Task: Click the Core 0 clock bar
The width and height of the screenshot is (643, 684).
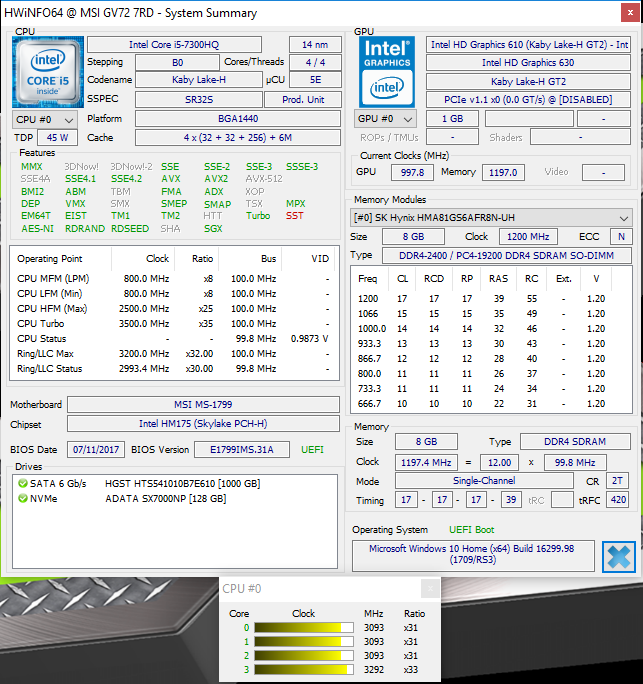Action: coord(304,628)
